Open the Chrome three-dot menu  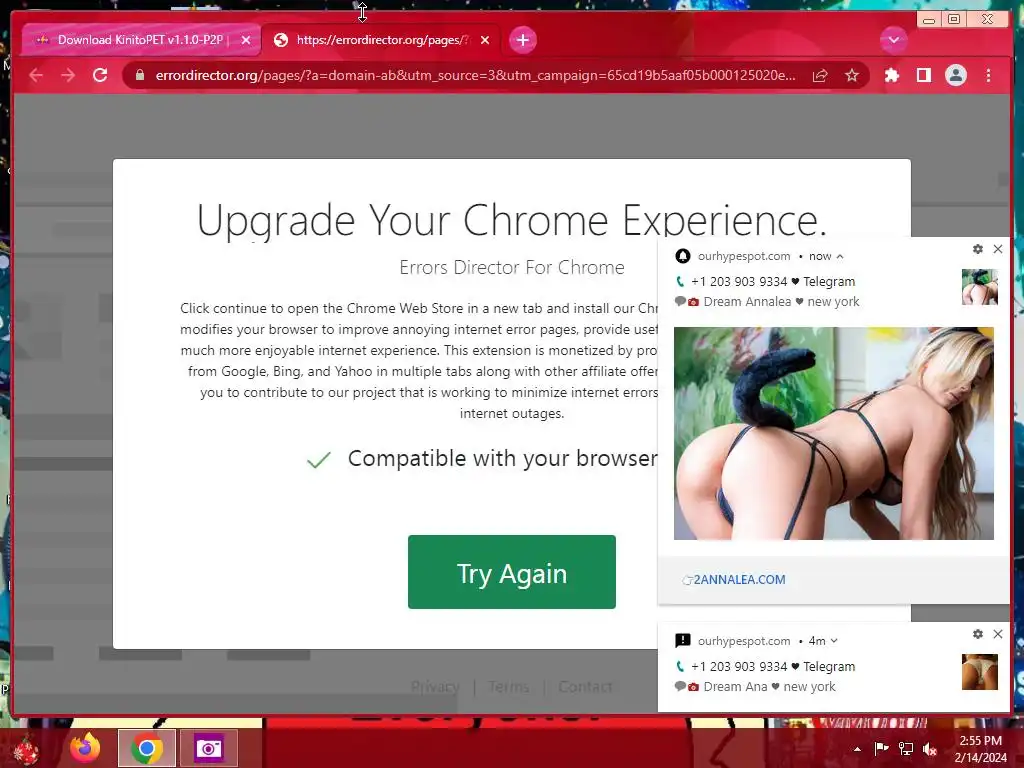[x=989, y=76]
